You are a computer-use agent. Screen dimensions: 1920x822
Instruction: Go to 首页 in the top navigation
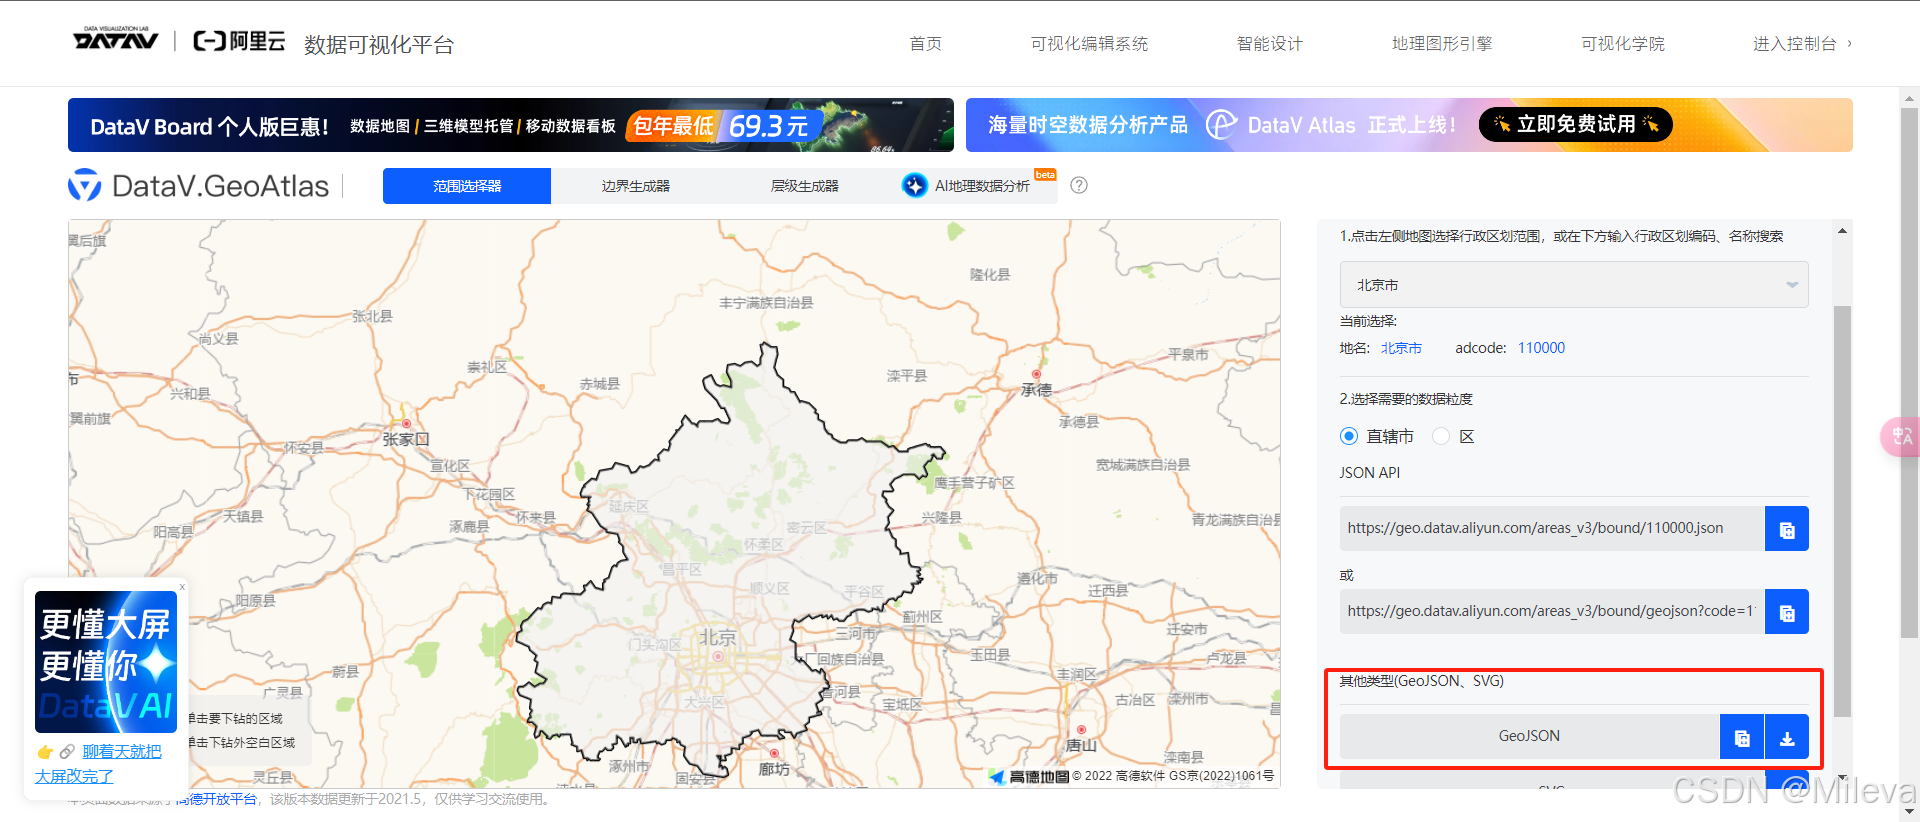click(926, 43)
